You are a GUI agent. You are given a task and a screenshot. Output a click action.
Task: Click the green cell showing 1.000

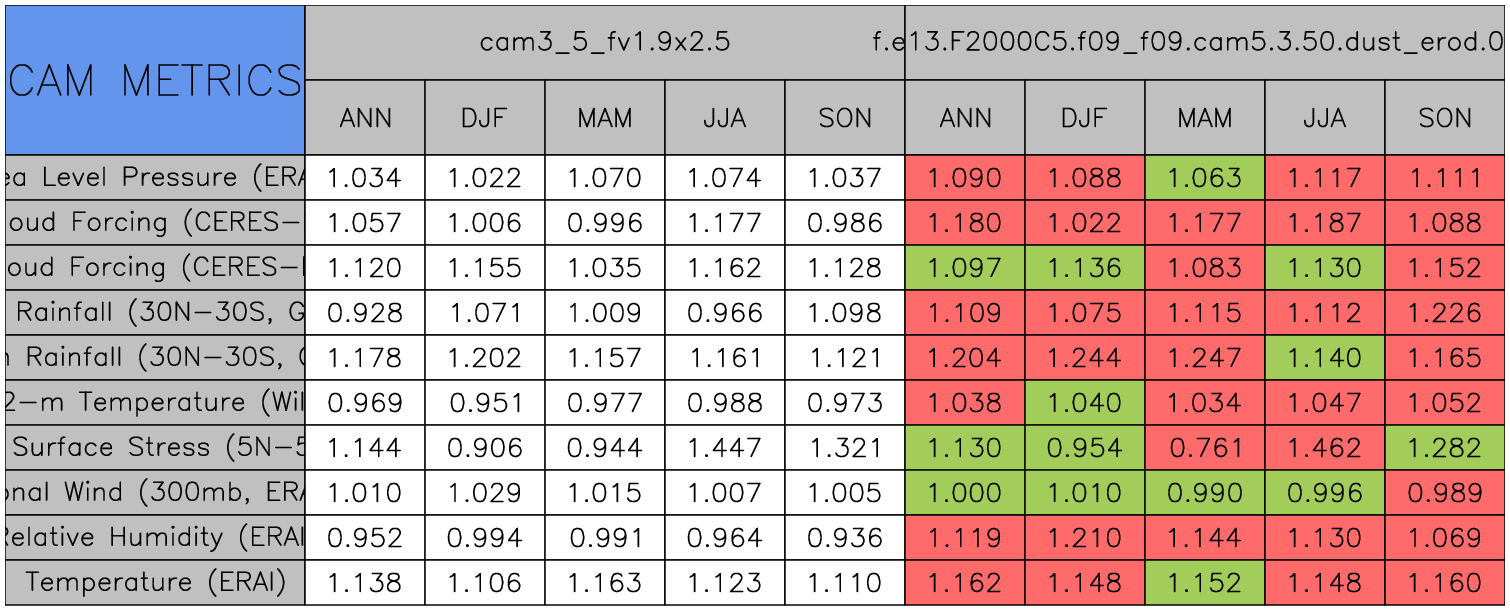click(x=965, y=492)
